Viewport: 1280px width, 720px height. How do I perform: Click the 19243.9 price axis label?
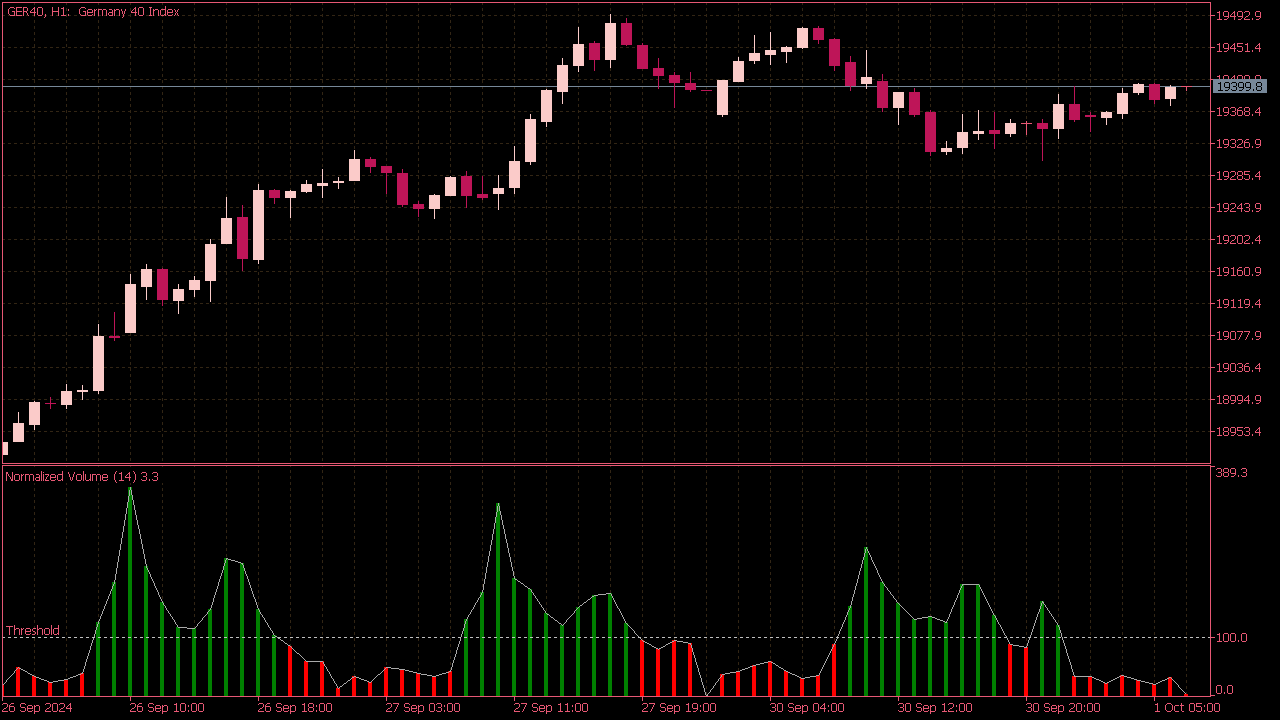point(1238,208)
